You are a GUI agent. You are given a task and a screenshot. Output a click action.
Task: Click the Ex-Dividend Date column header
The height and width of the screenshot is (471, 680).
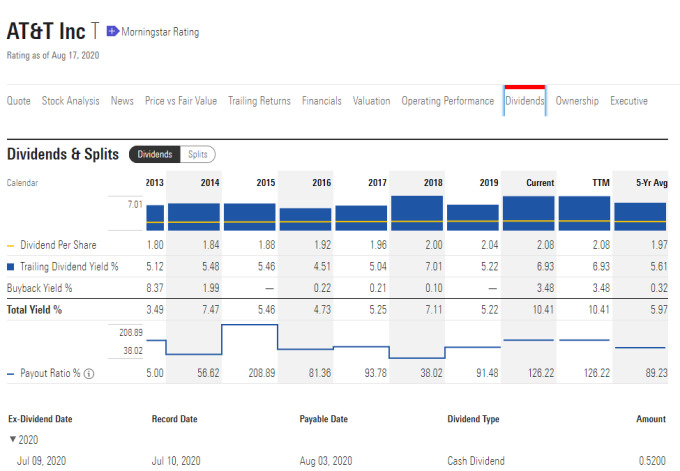(40, 419)
